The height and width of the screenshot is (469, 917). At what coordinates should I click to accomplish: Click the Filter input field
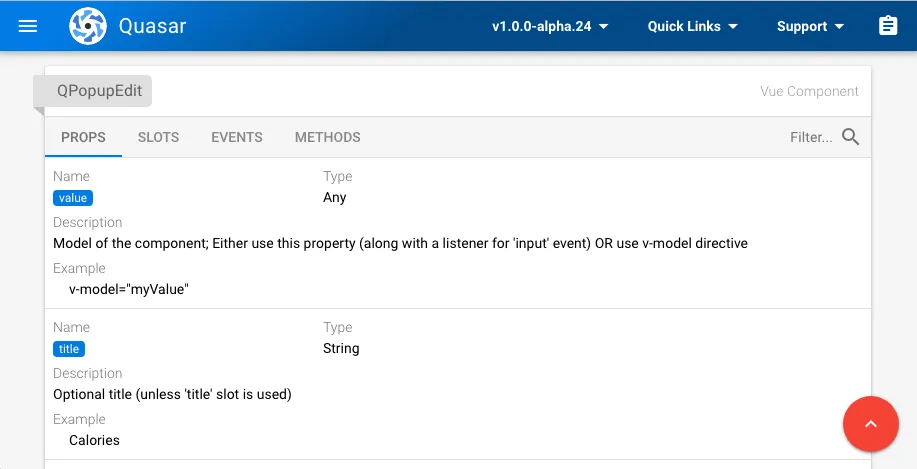point(811,137)
